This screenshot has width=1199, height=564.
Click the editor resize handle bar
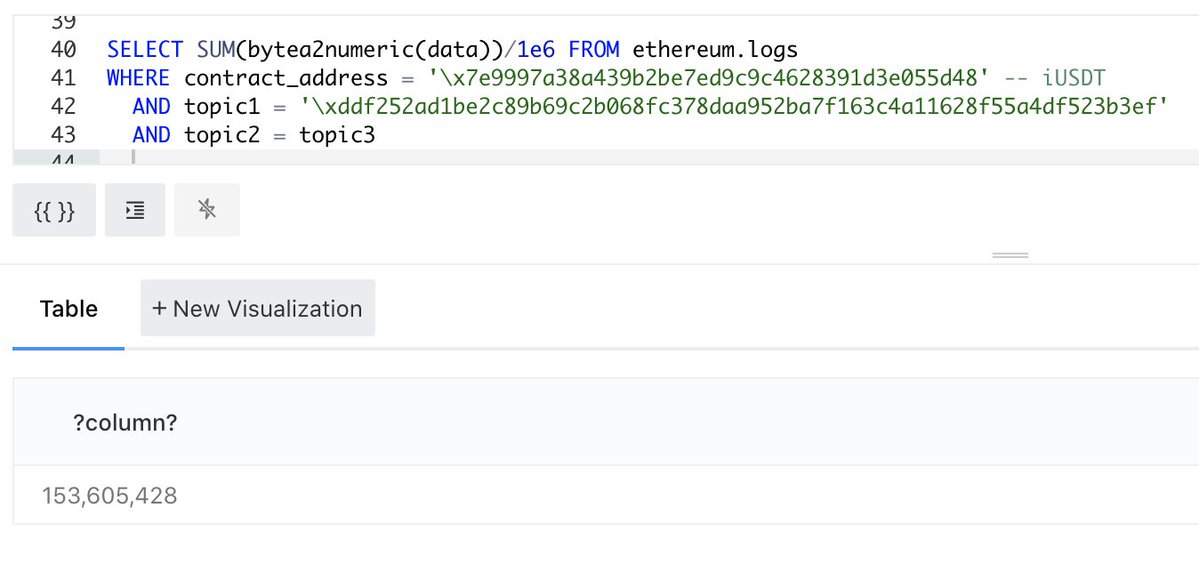click(x=1010, y=255)
